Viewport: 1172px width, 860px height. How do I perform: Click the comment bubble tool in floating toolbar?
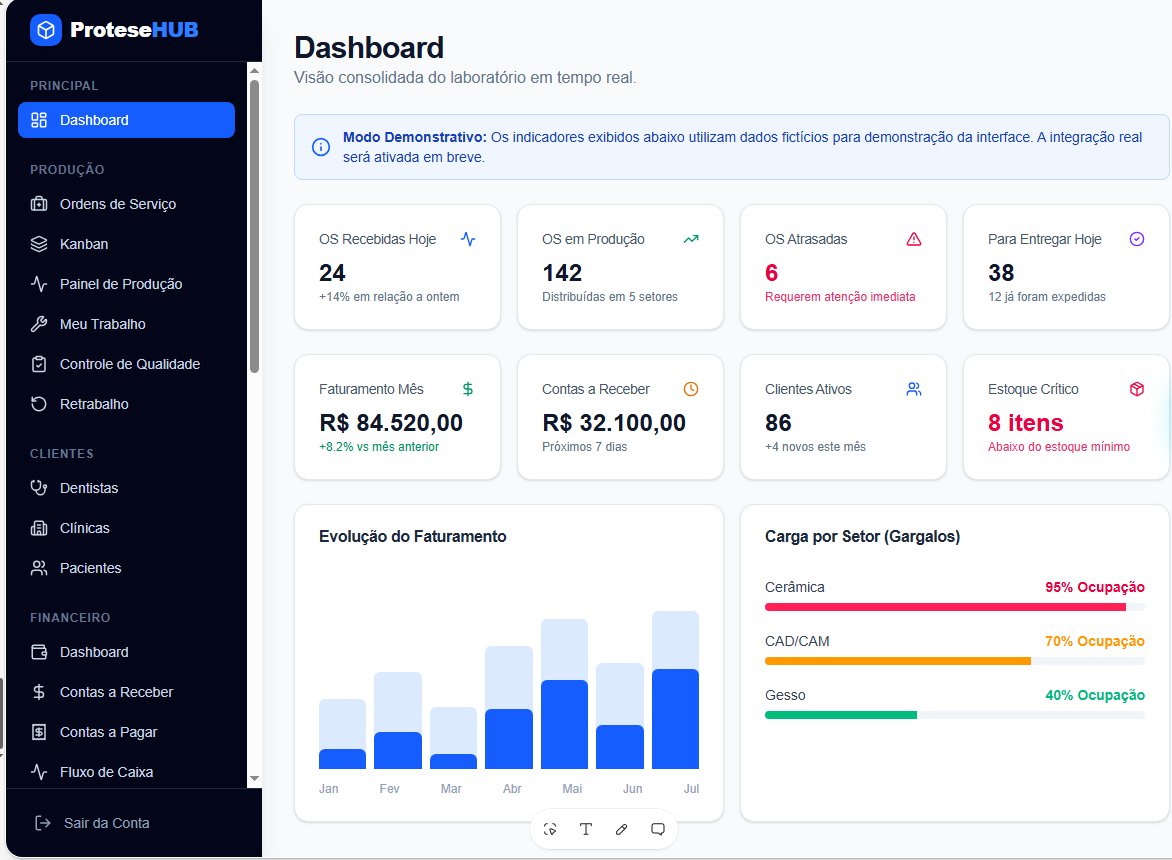click(658, 829)
